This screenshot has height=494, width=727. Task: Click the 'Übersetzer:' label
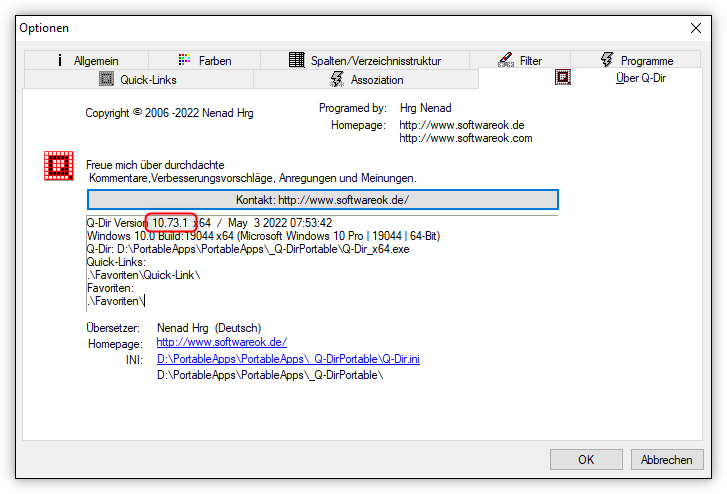113,328
